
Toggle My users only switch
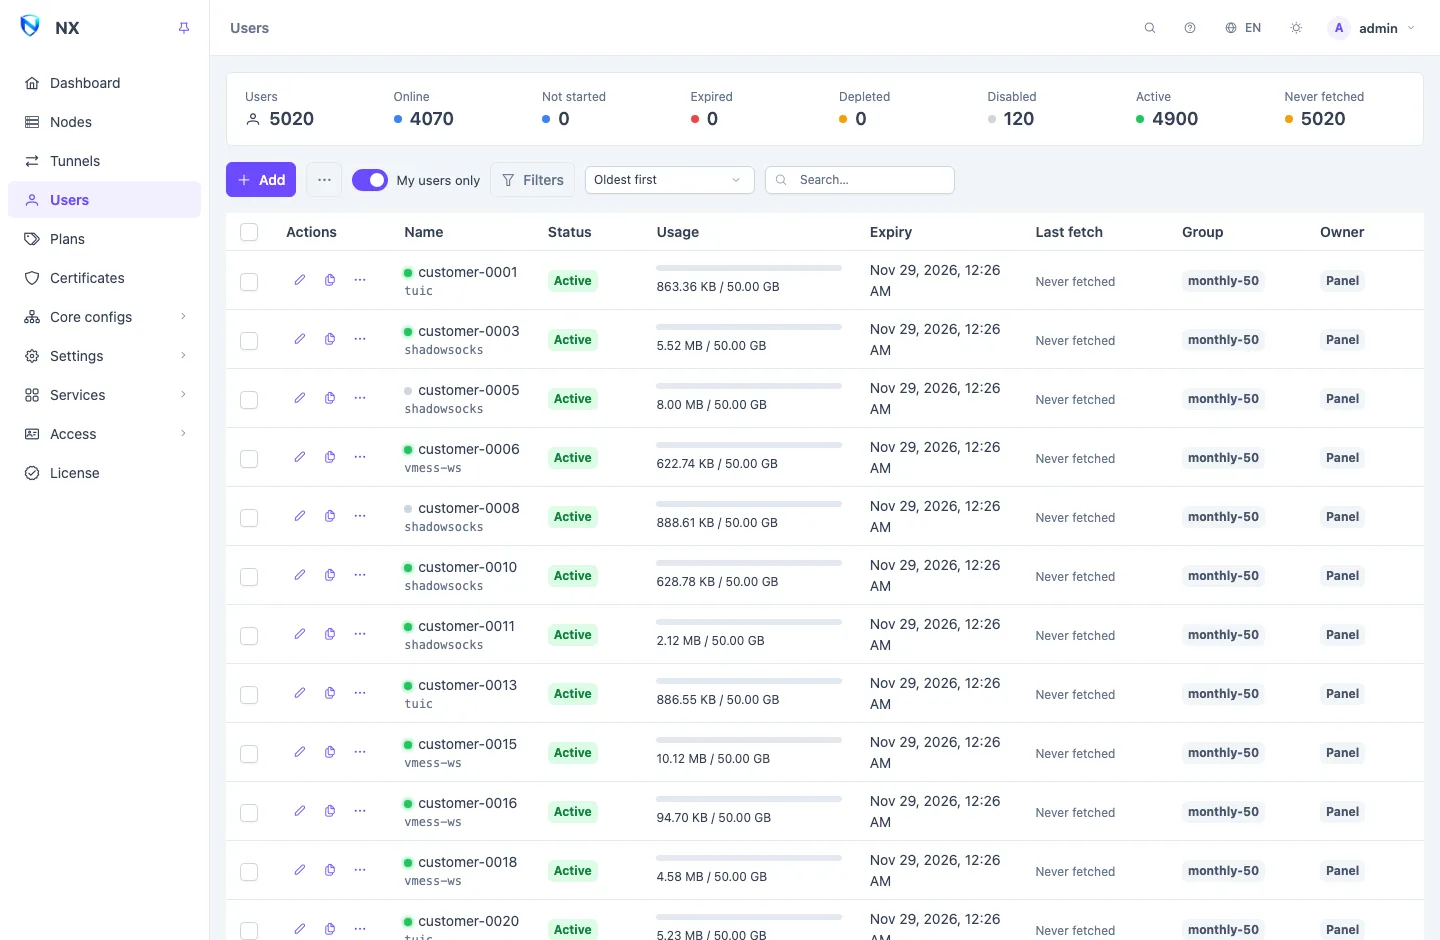click(370, 180)
